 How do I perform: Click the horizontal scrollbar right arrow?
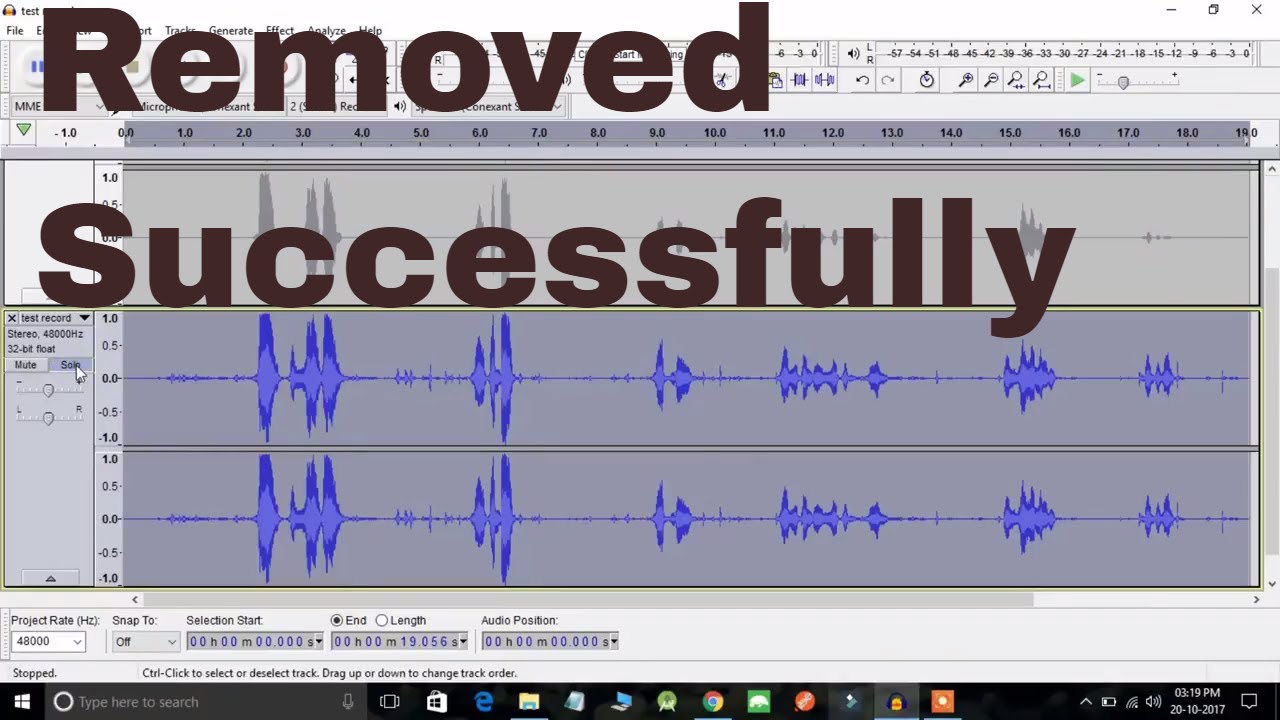click(1257, 600)
